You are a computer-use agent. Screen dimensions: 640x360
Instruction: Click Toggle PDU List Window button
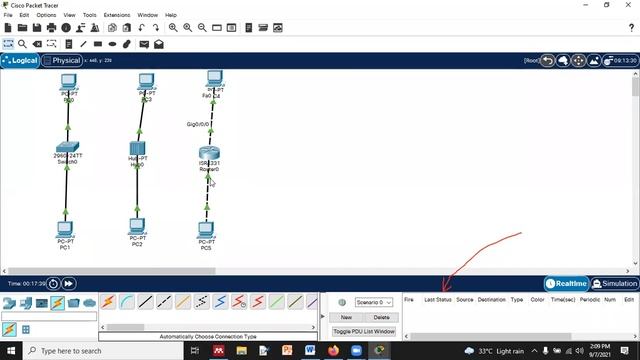(364, 331)
